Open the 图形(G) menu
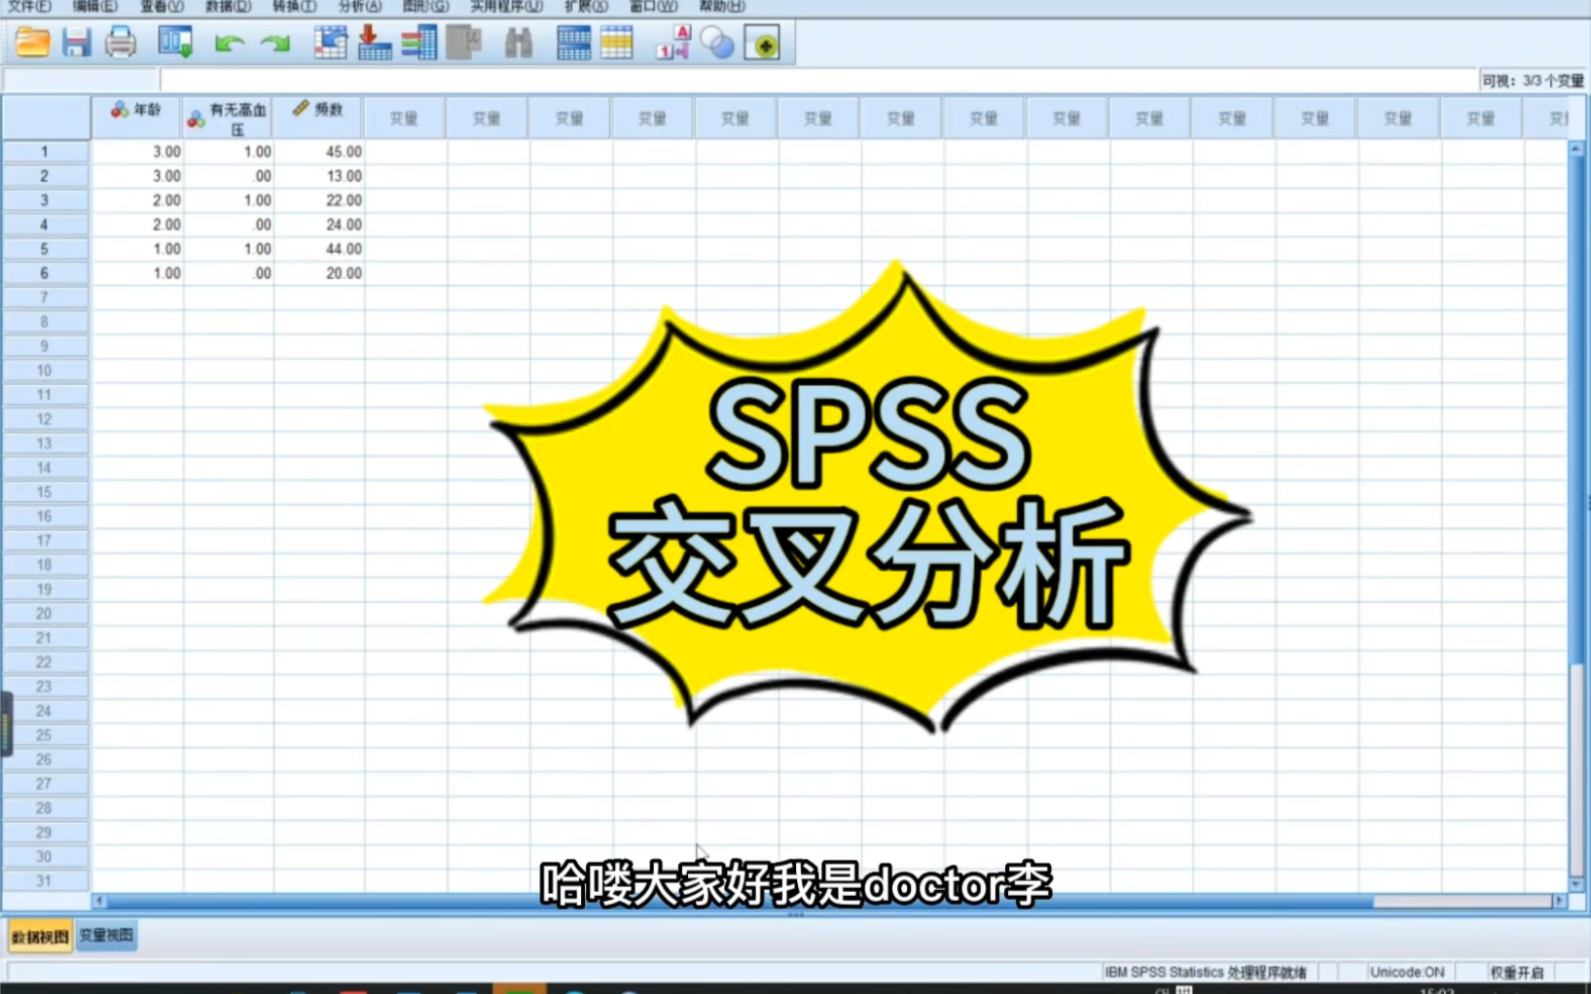 [426, 6]
